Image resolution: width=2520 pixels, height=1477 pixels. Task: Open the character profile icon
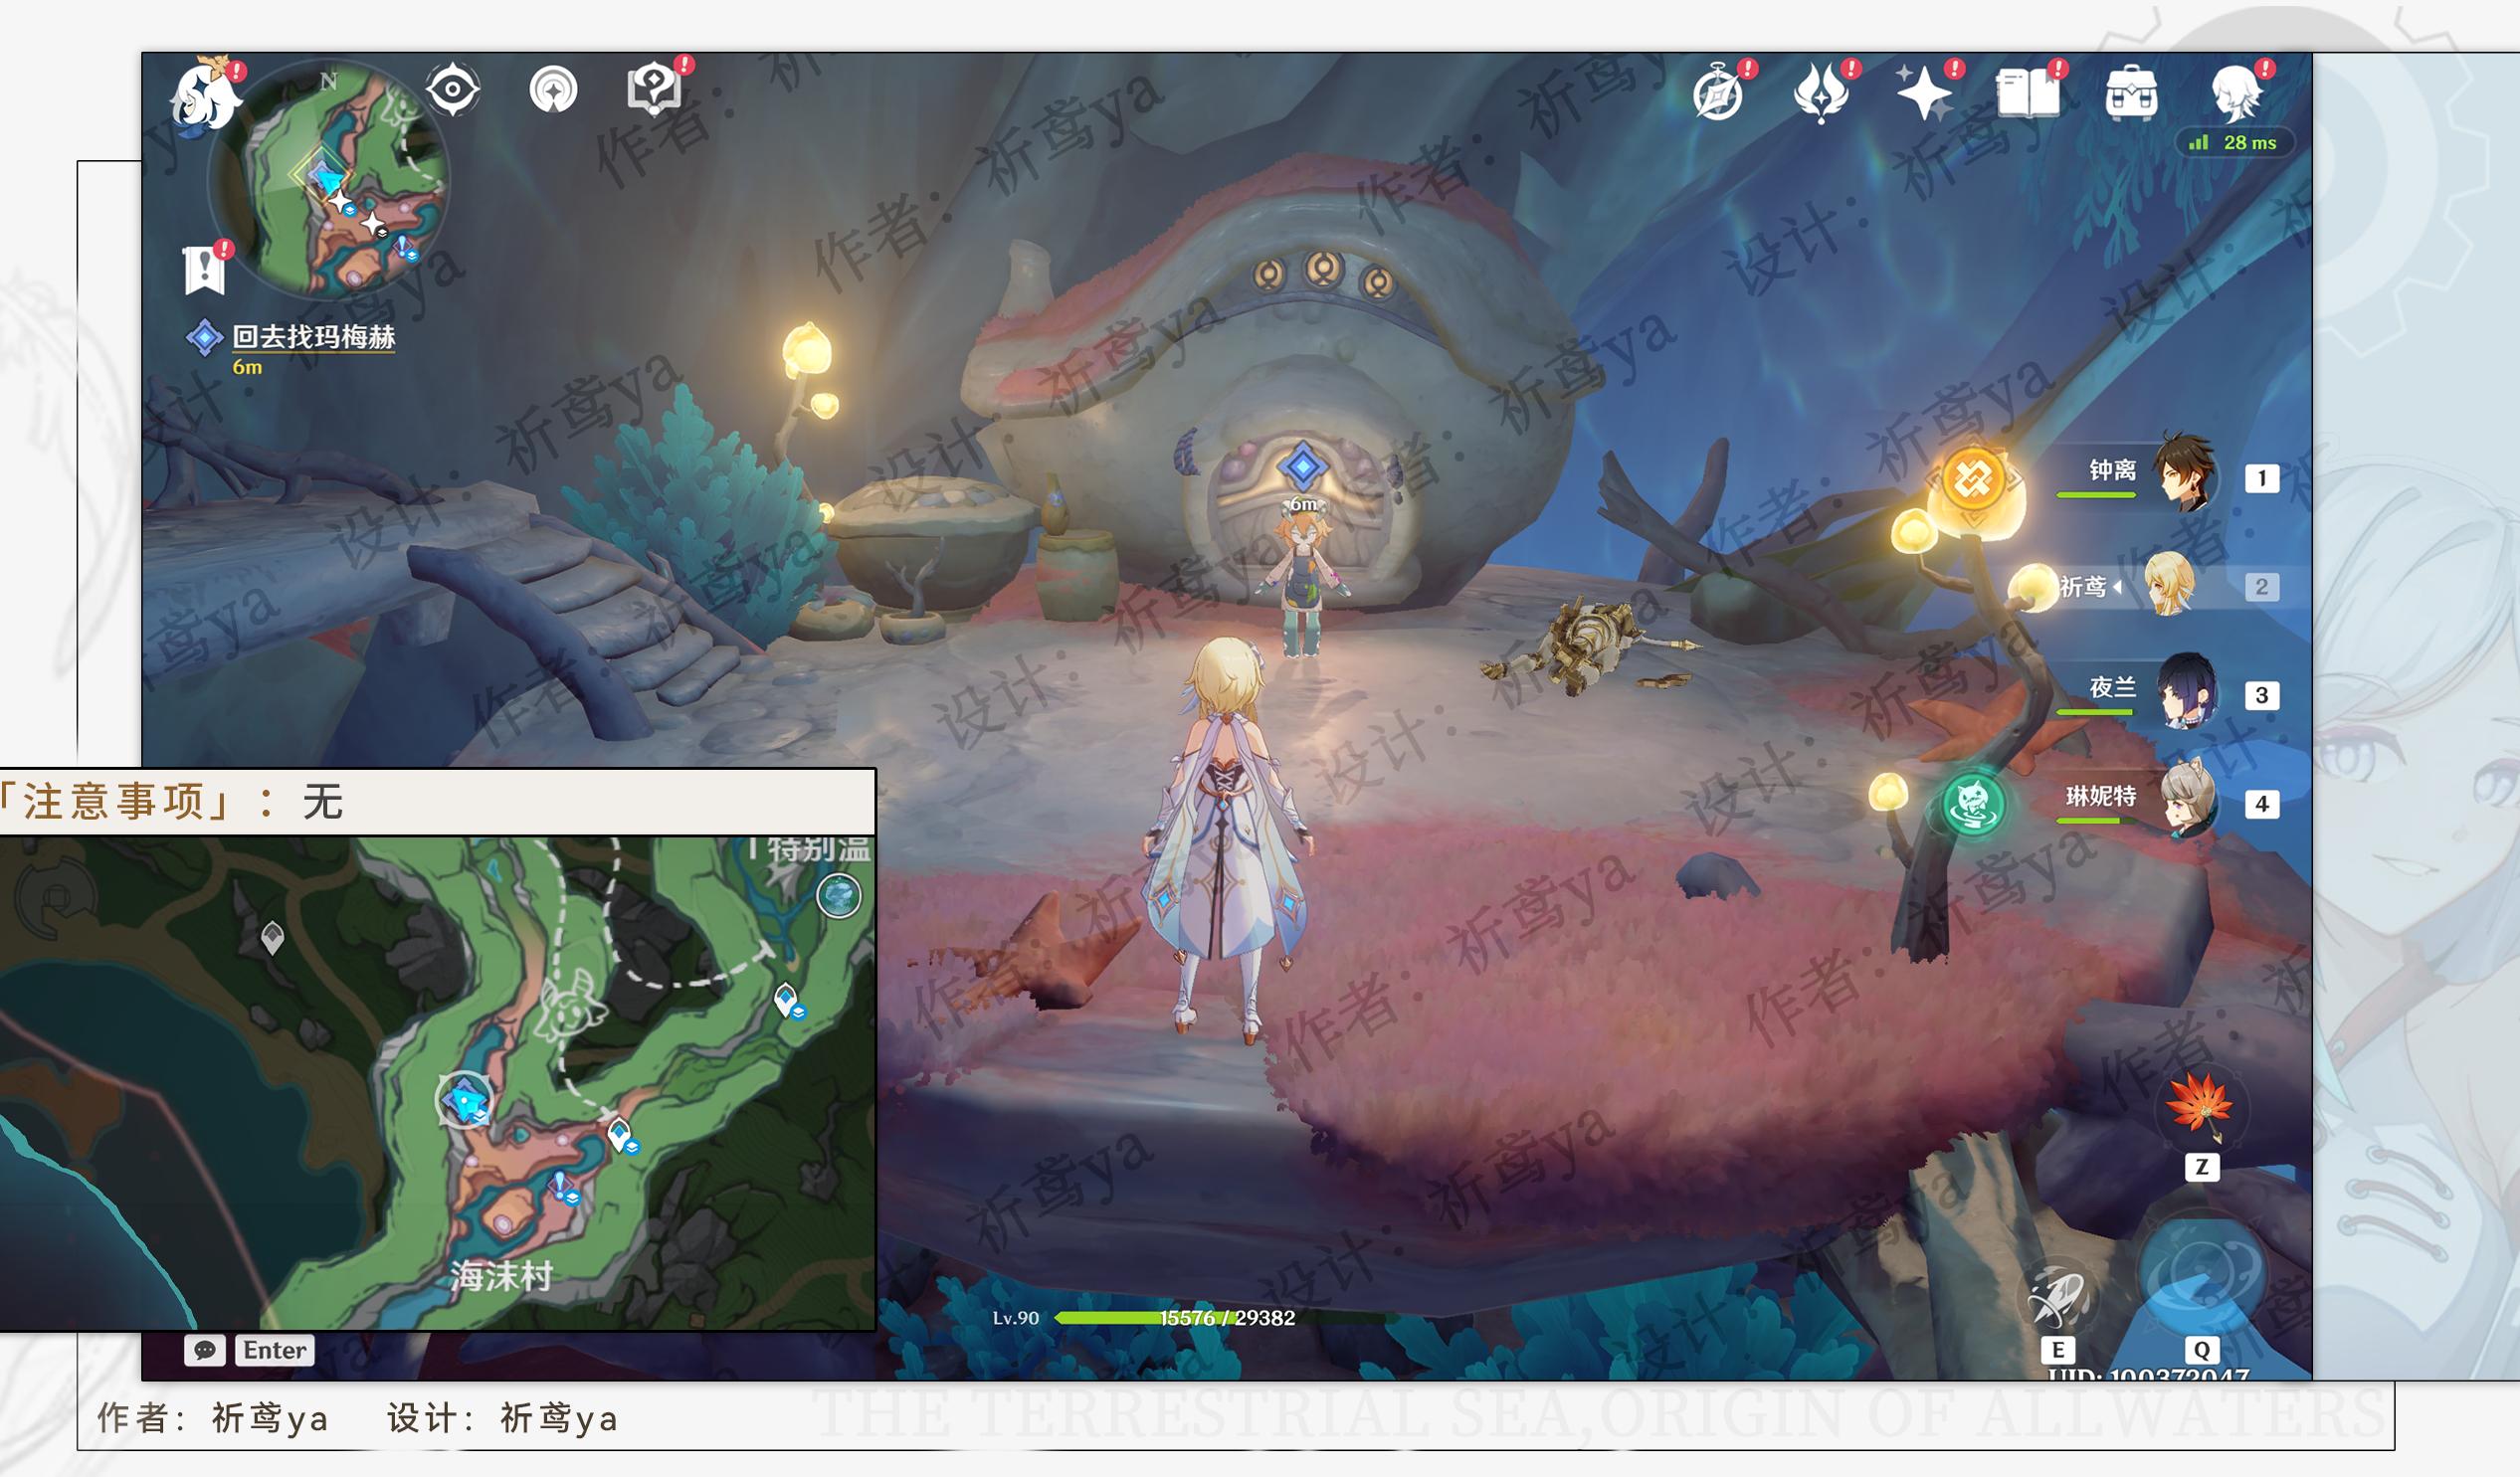[x=2236, y=95]
